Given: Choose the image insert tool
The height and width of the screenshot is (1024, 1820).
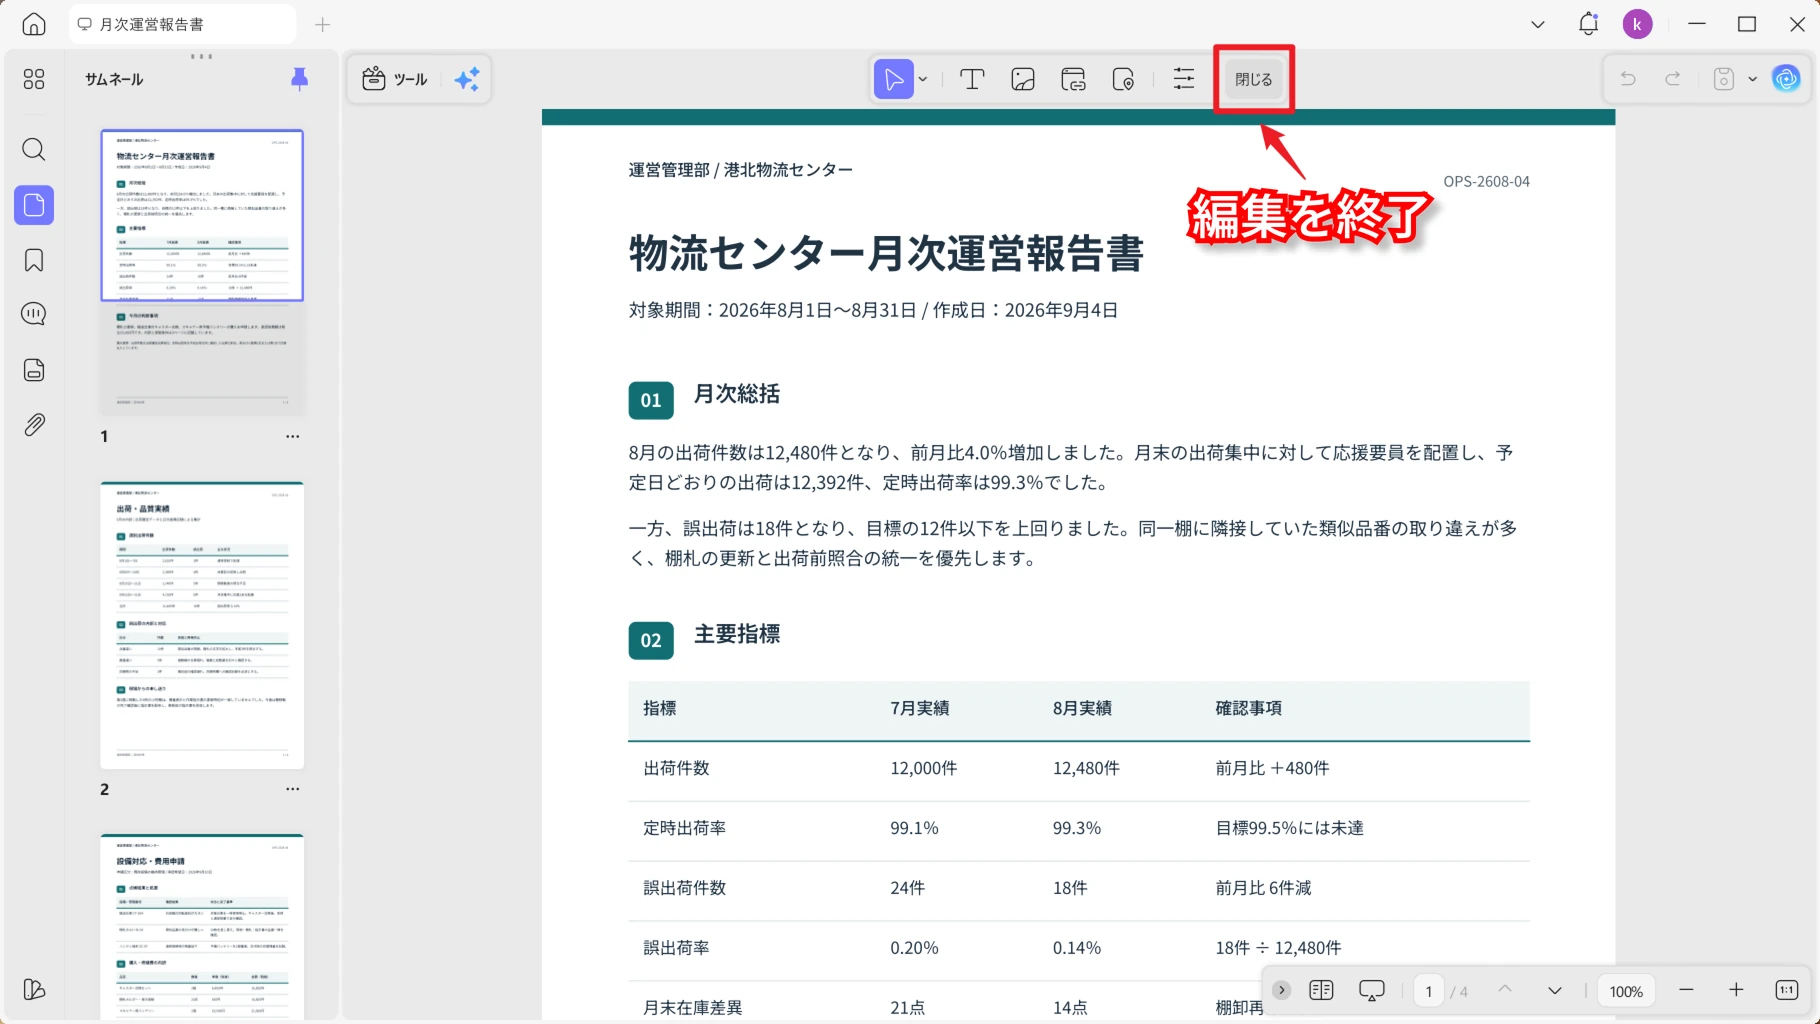Looking at the screenshot, I should coord(1023,79).
